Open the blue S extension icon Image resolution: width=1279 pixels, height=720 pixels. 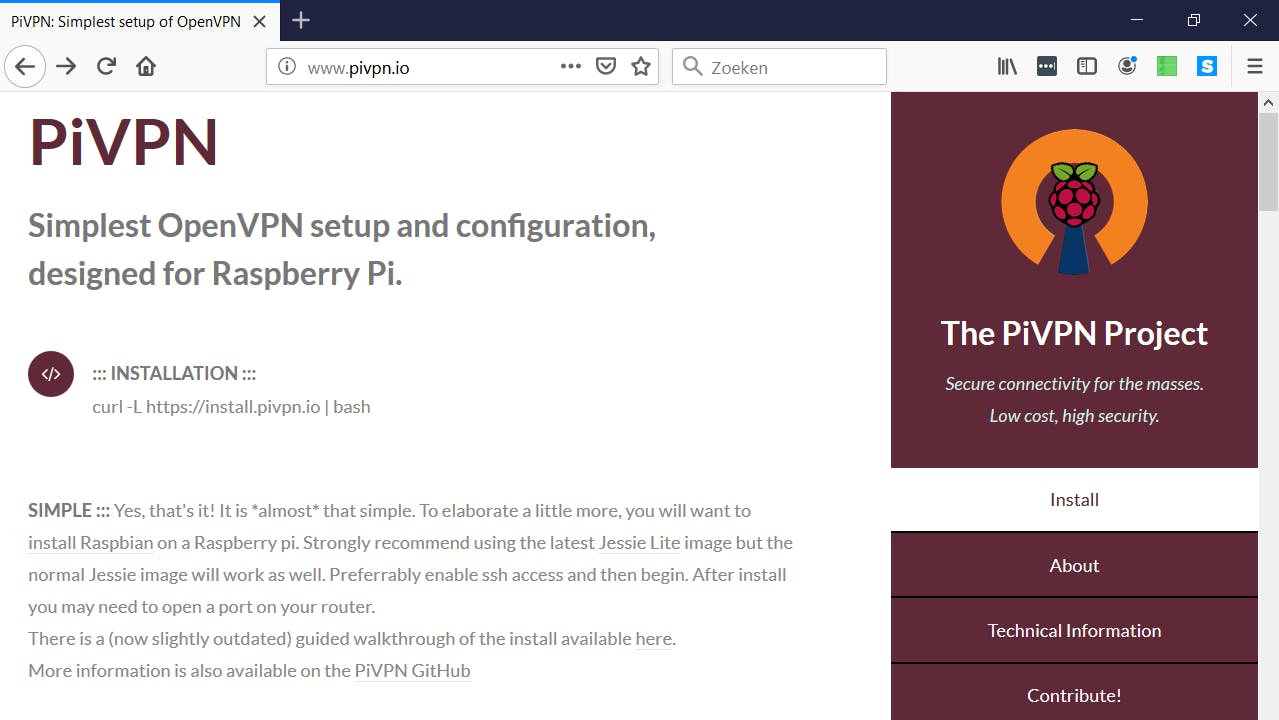coord(1207,67)
